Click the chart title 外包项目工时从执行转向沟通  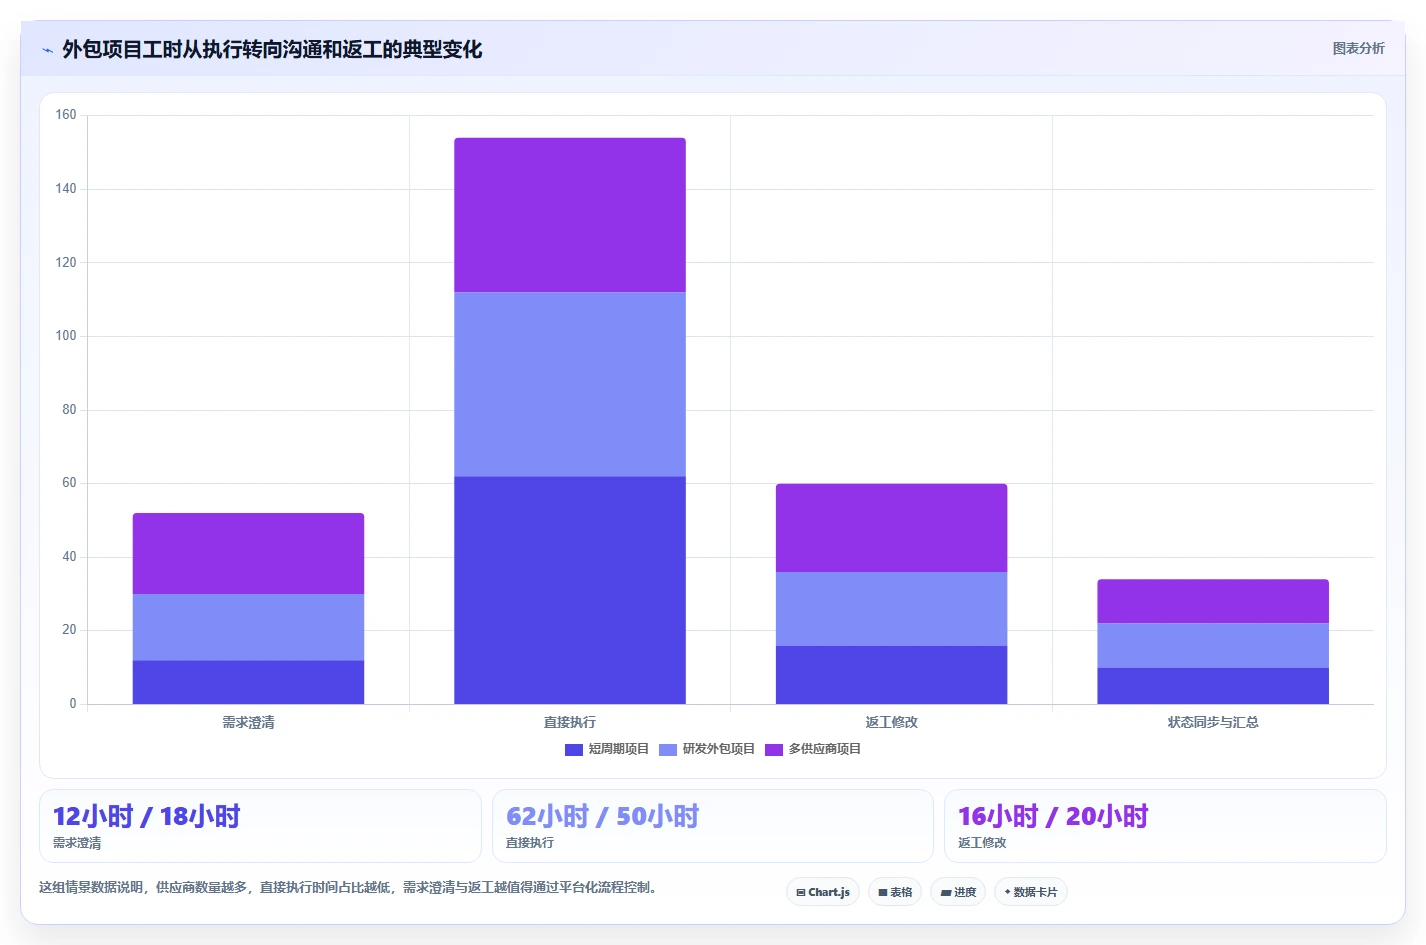pyautogui.click(x=272, y=49)
